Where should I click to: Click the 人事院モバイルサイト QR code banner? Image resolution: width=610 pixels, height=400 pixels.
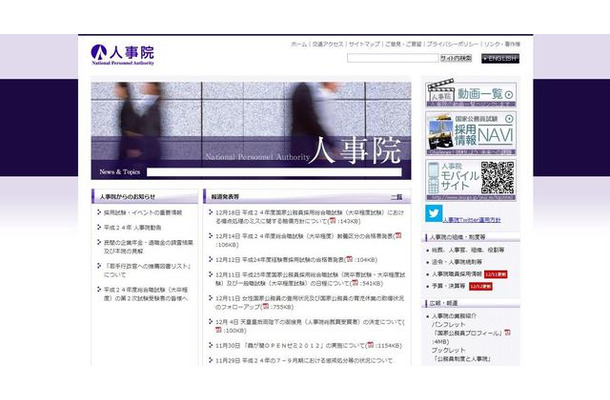[x=471, y=180]
